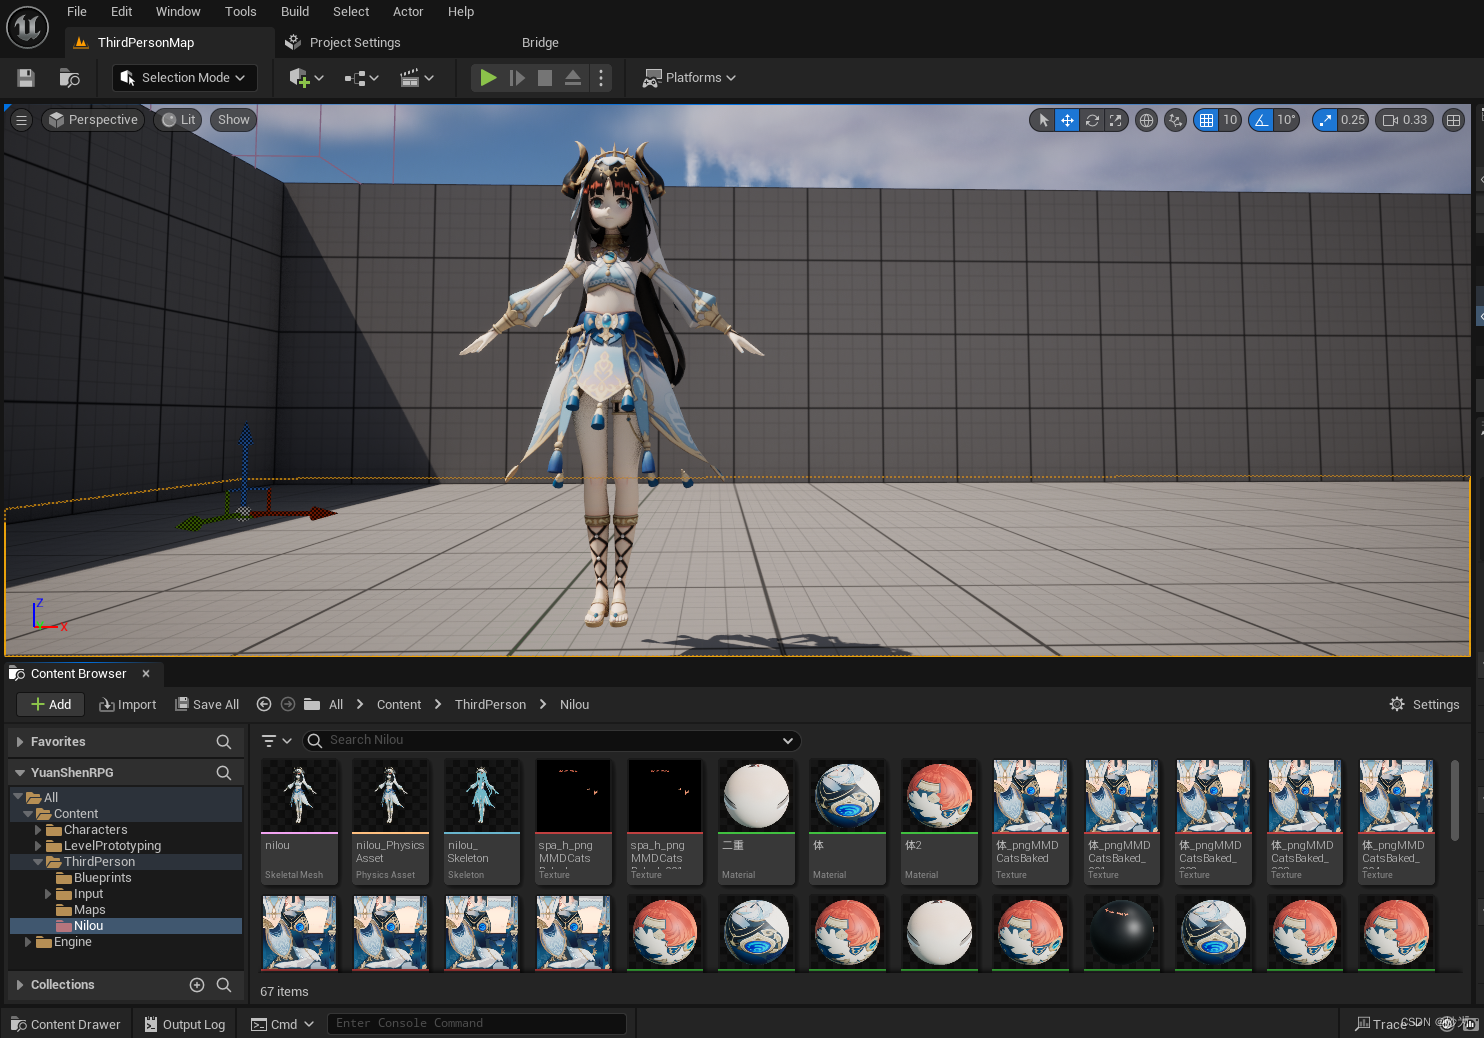Save the current level with the floppy disk icon

click(x=26, y=78)
